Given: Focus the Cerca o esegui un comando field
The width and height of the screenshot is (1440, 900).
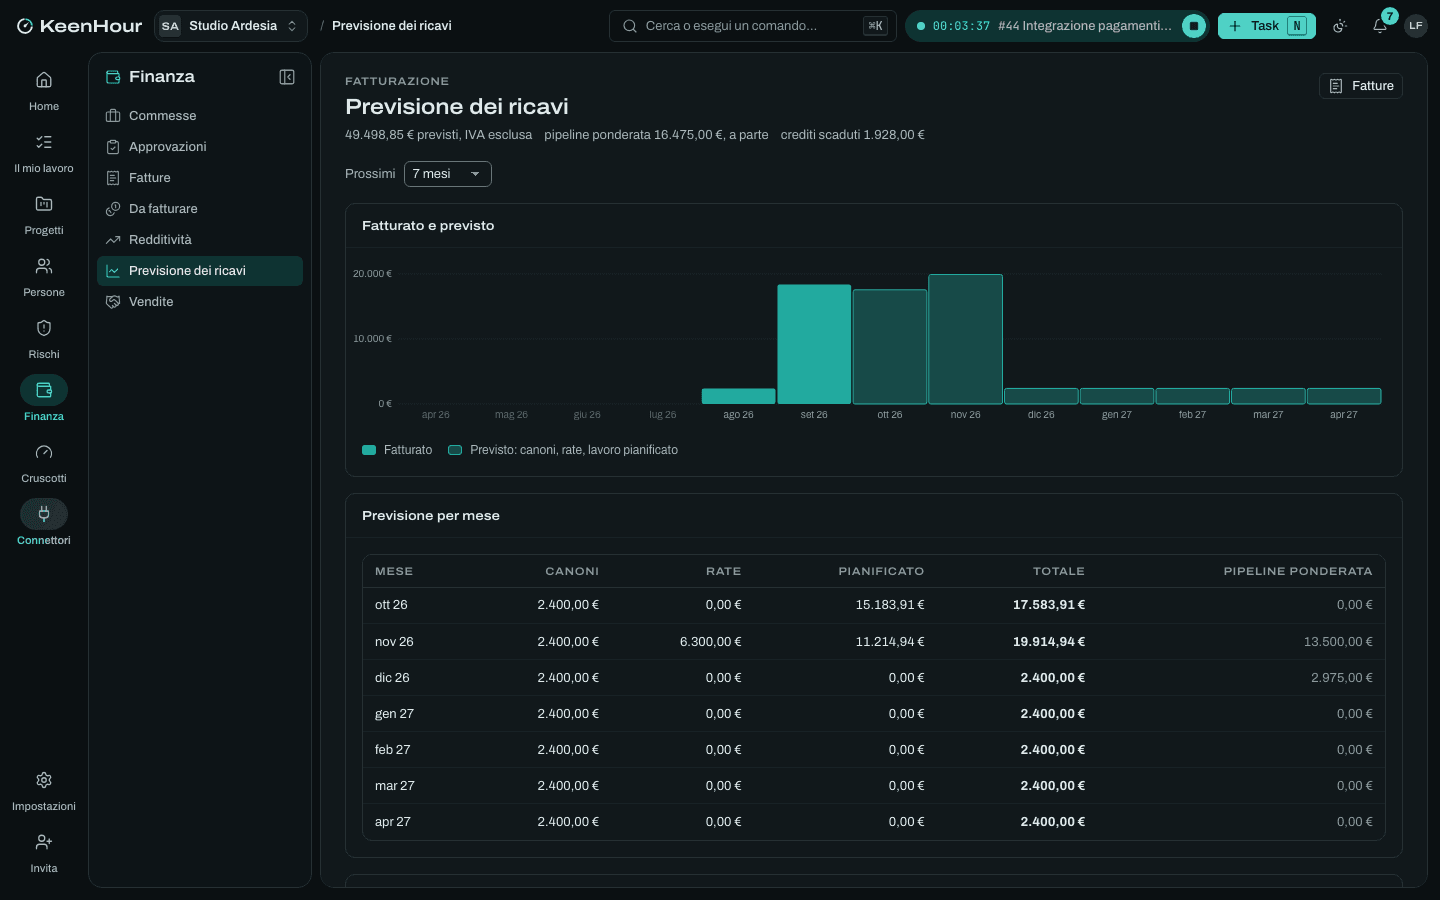Looking at the screenshot, I should [x=753, y=26].
